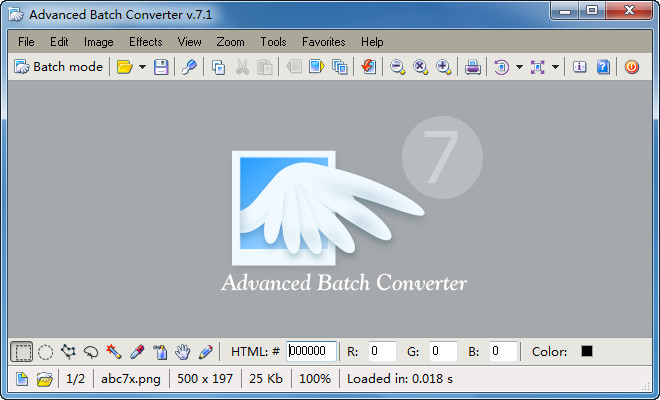
Task: Open the Image menu
Action: click(98, 42)
